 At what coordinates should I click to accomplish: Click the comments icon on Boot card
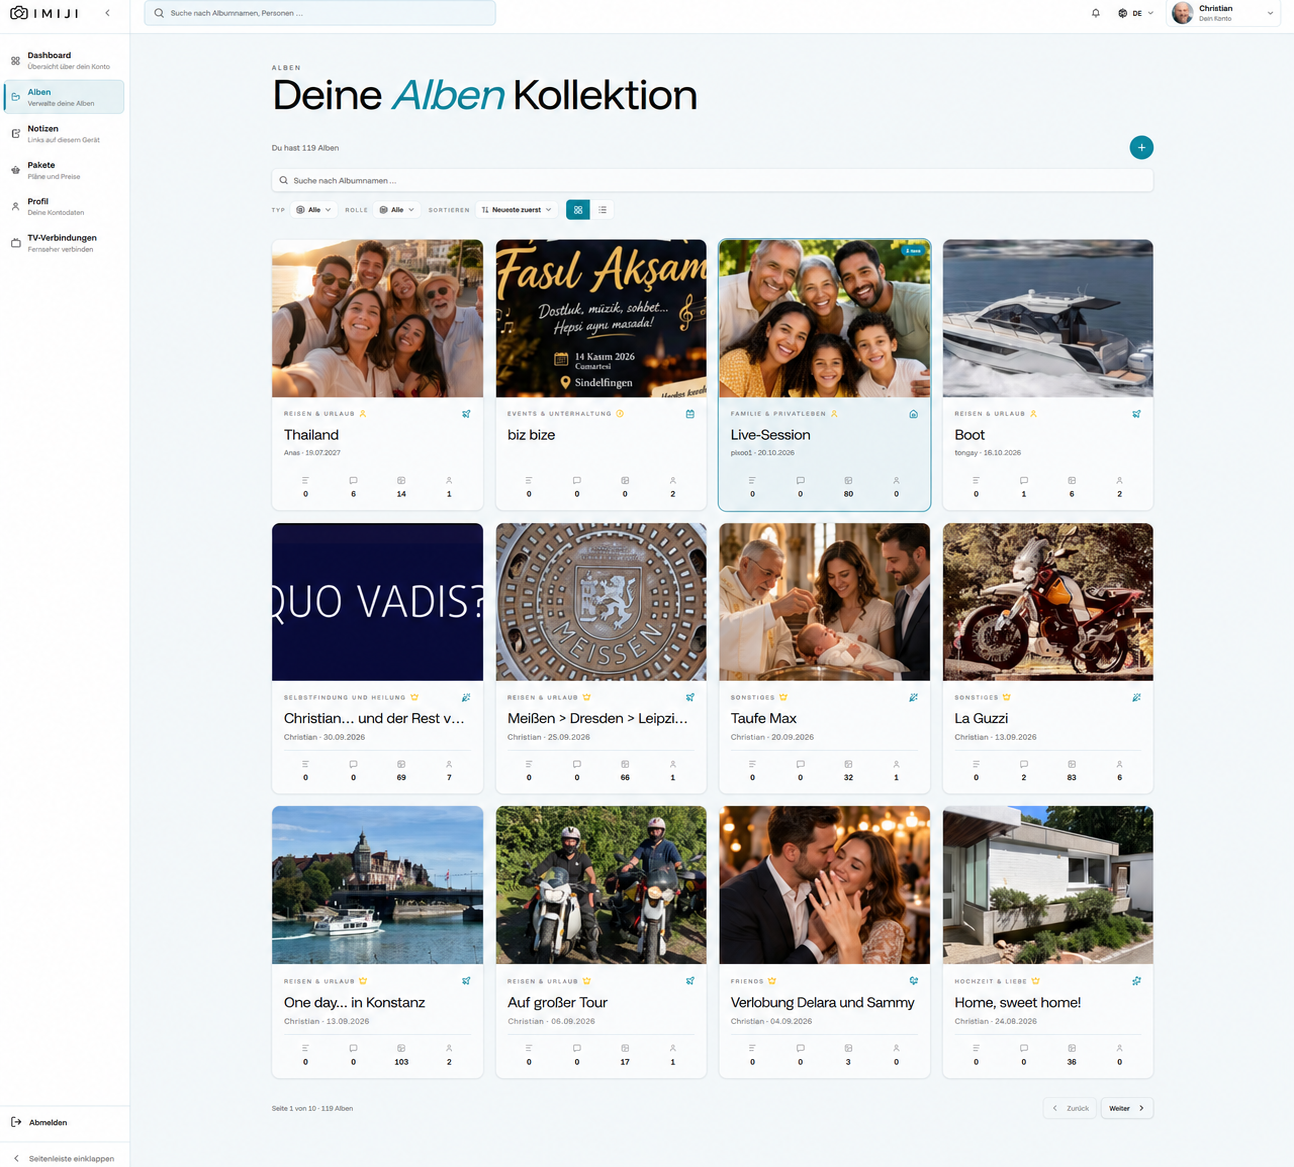click(x=1023, y=480)
